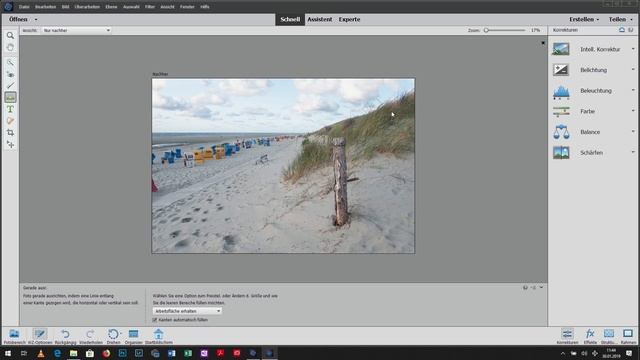Open the Hilfe menu
The height and width of the screenshot is (360, 640).
click(x=204, y=7)
